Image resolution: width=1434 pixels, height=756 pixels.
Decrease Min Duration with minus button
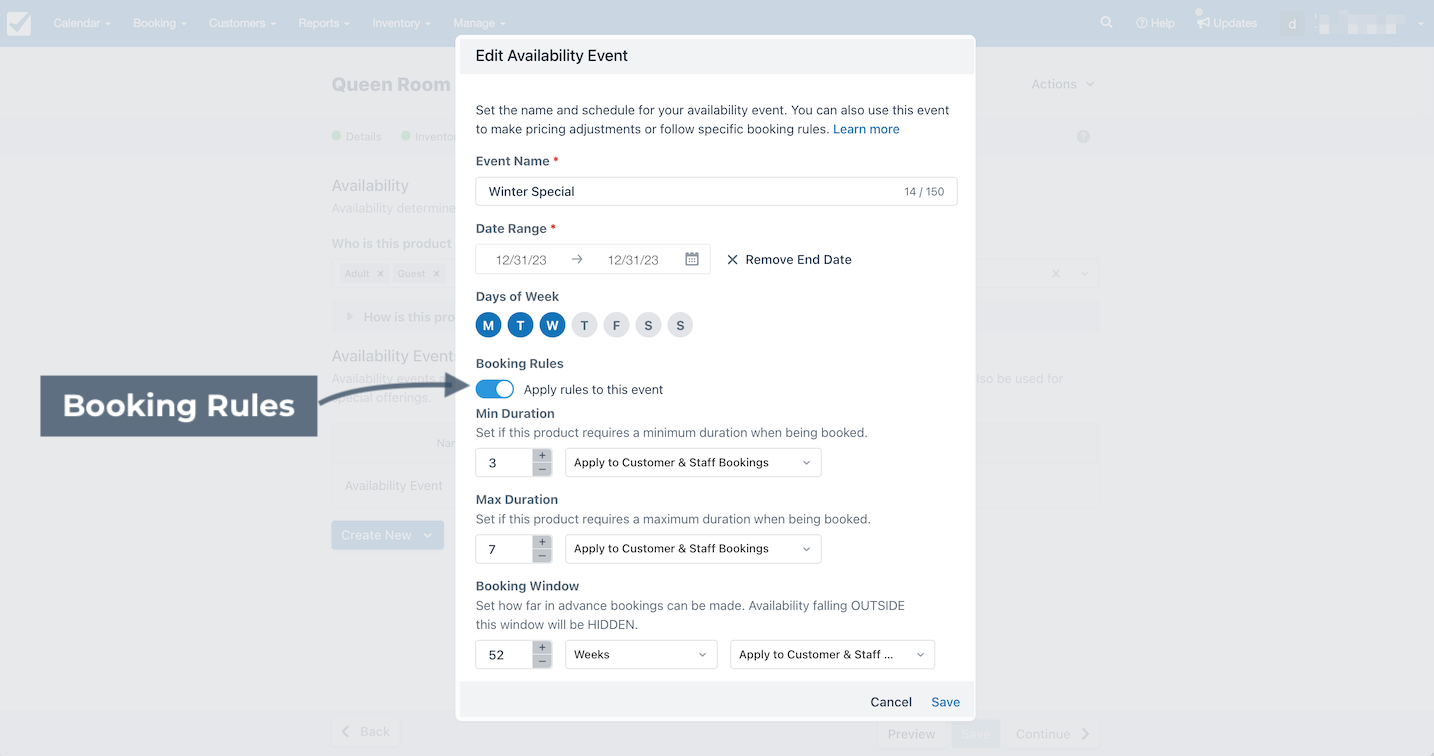click(x=542, y=469)
